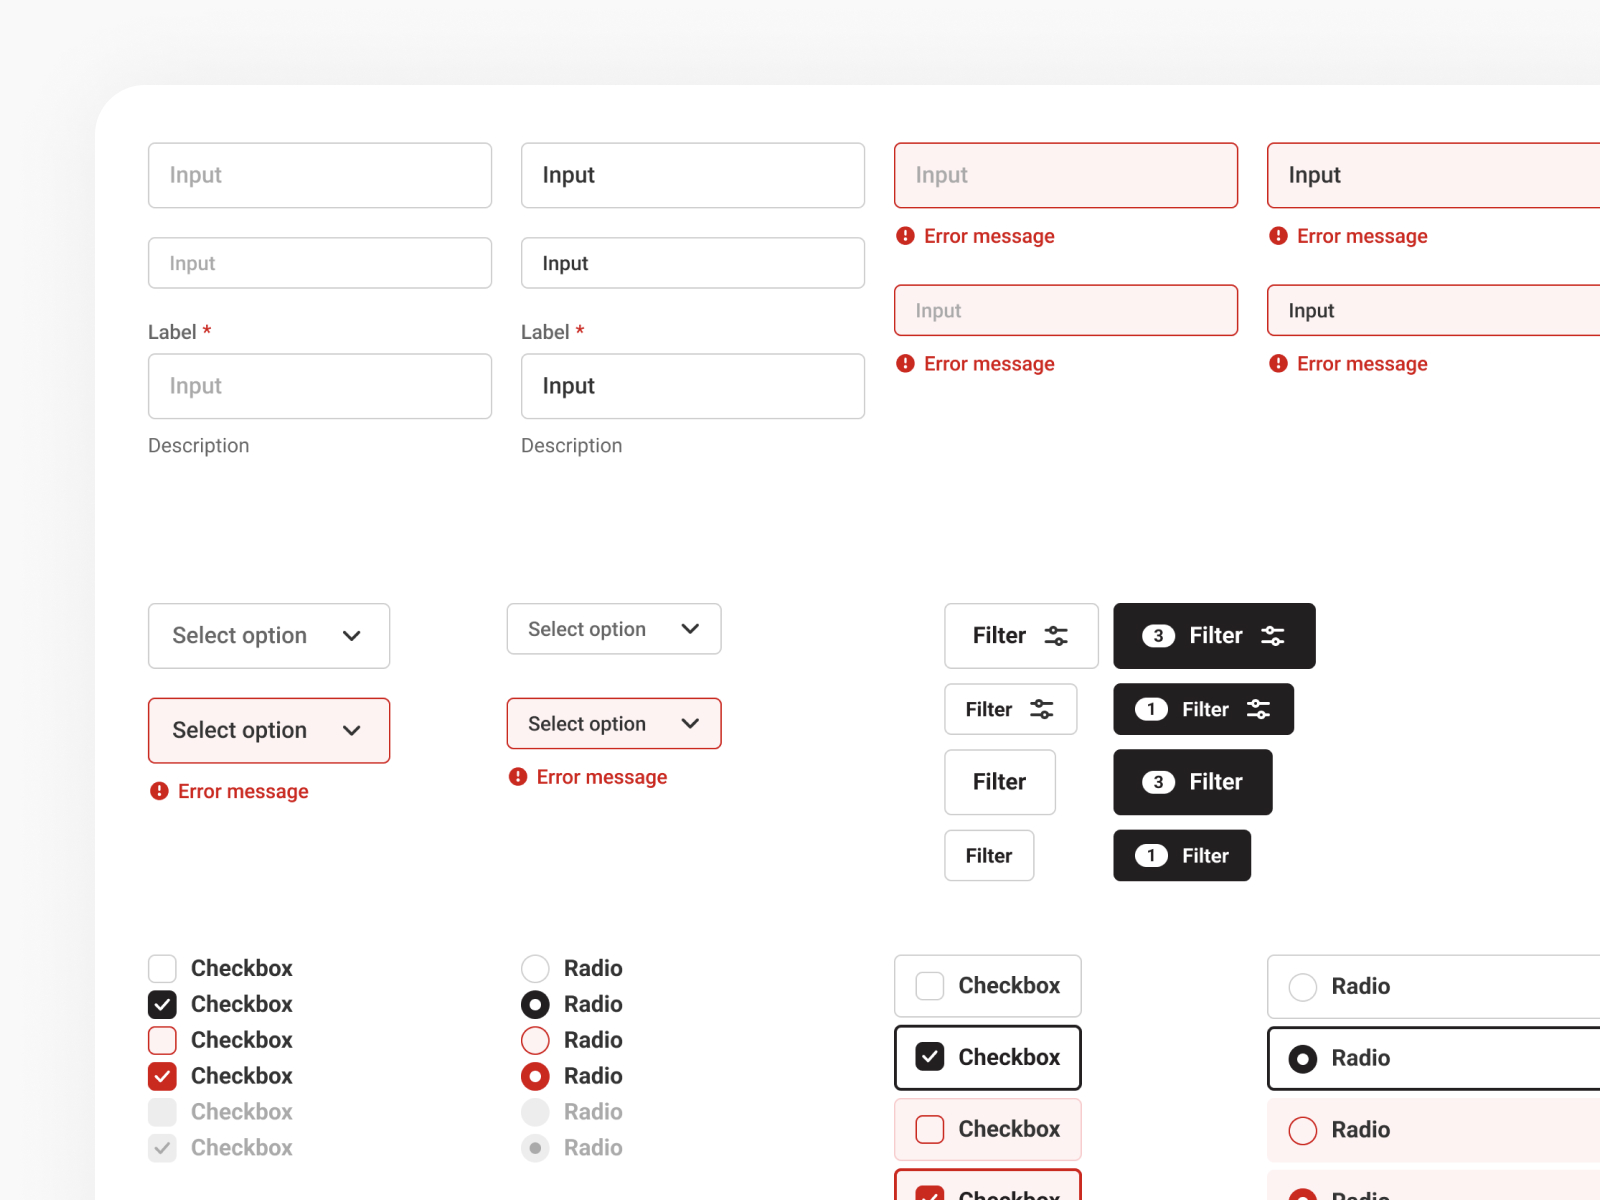This screenshot has width=1600, height=1200.
Task: Check the red outlined Checkbox
Action: pos(162,1040)
